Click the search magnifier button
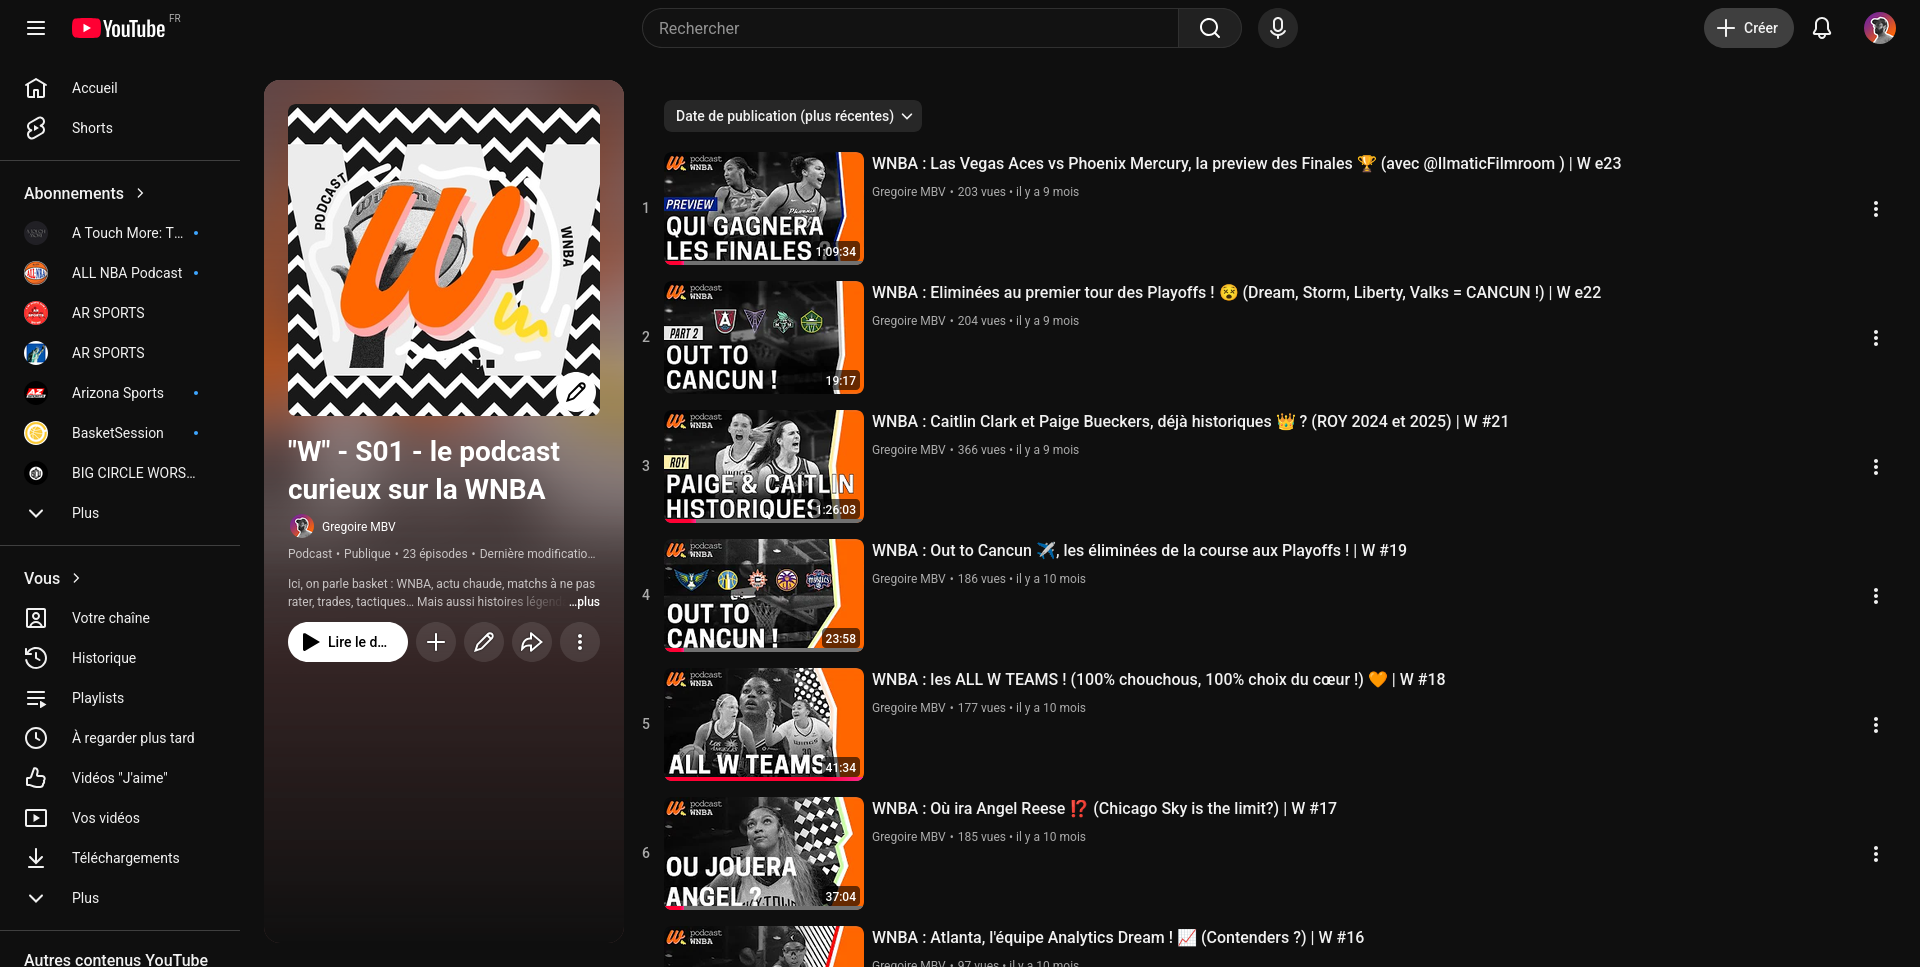The width and height of the screenshot is (1920, 967). click(x=1210, y=28)
